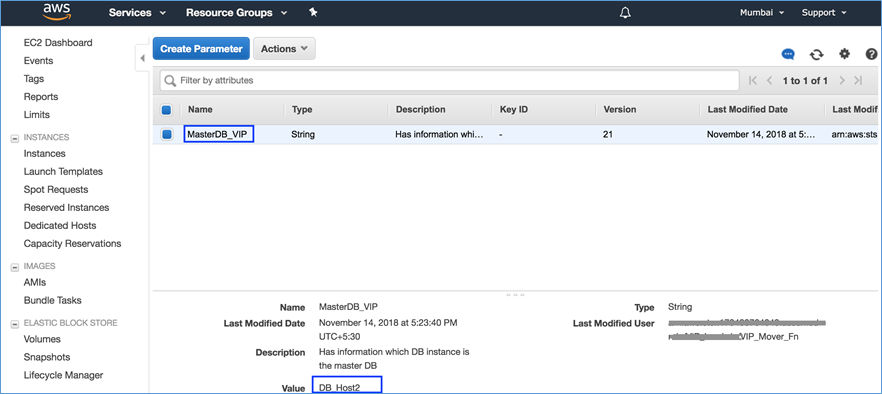Sort by the Key ID column header

(514, 110)
